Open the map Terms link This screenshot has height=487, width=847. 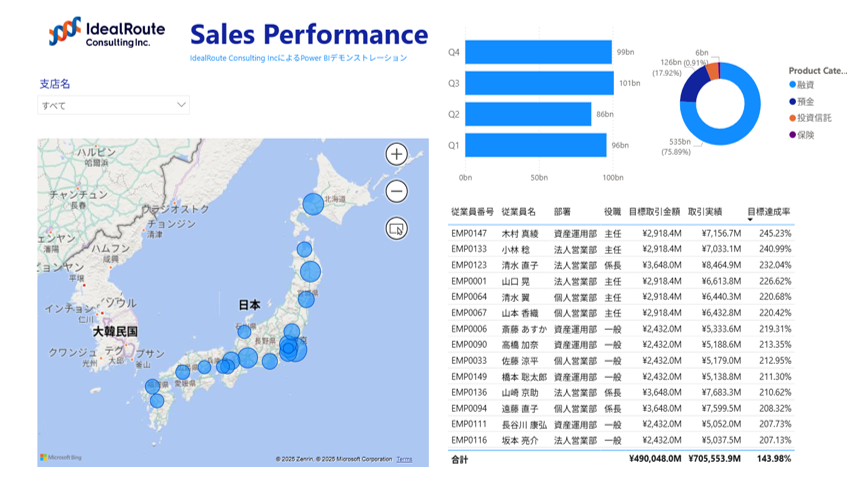point(404,459)
